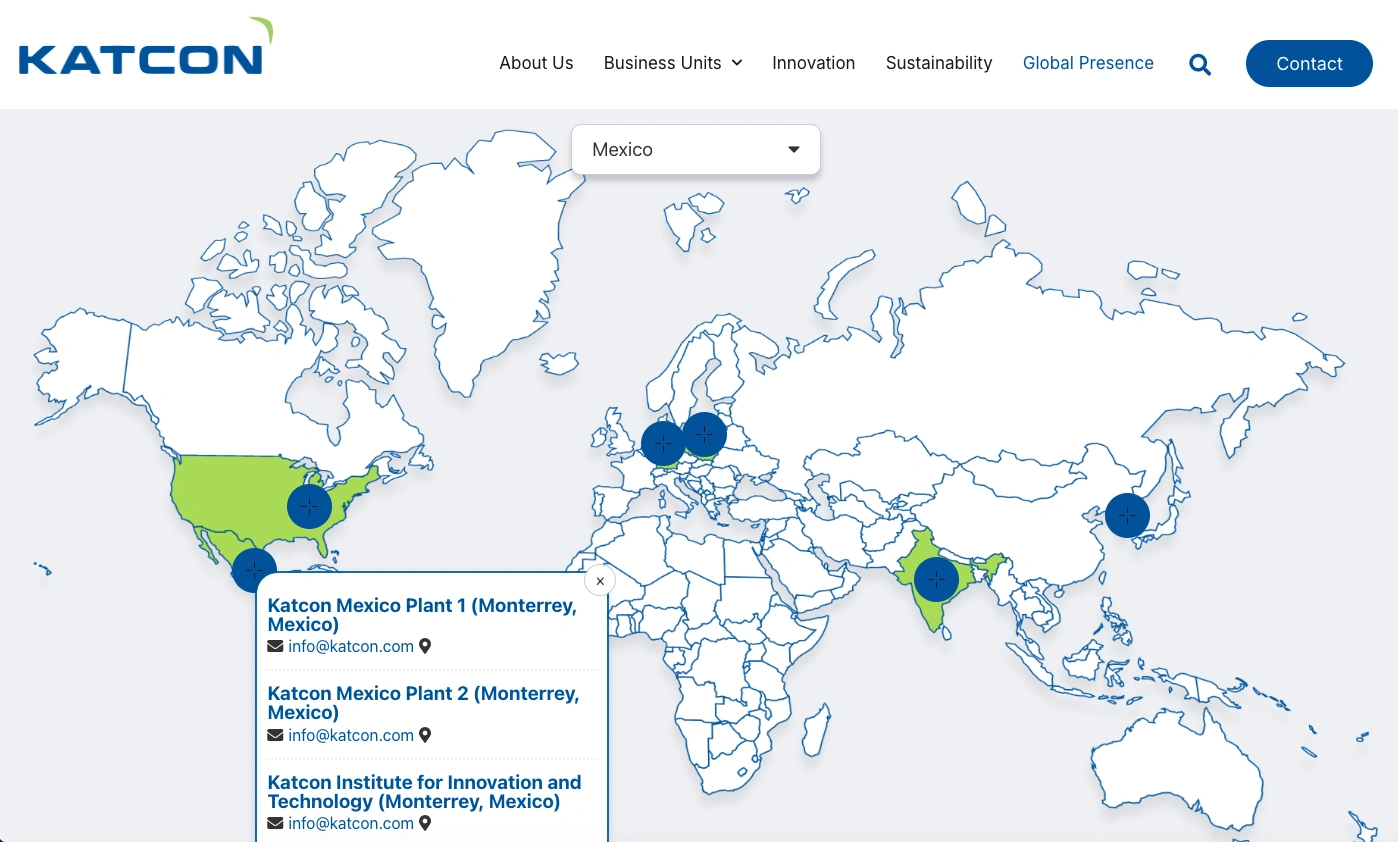Email info@katcon.com for Mexico Plant 2
Screen dimensions: 1398x842
[351, 736]
